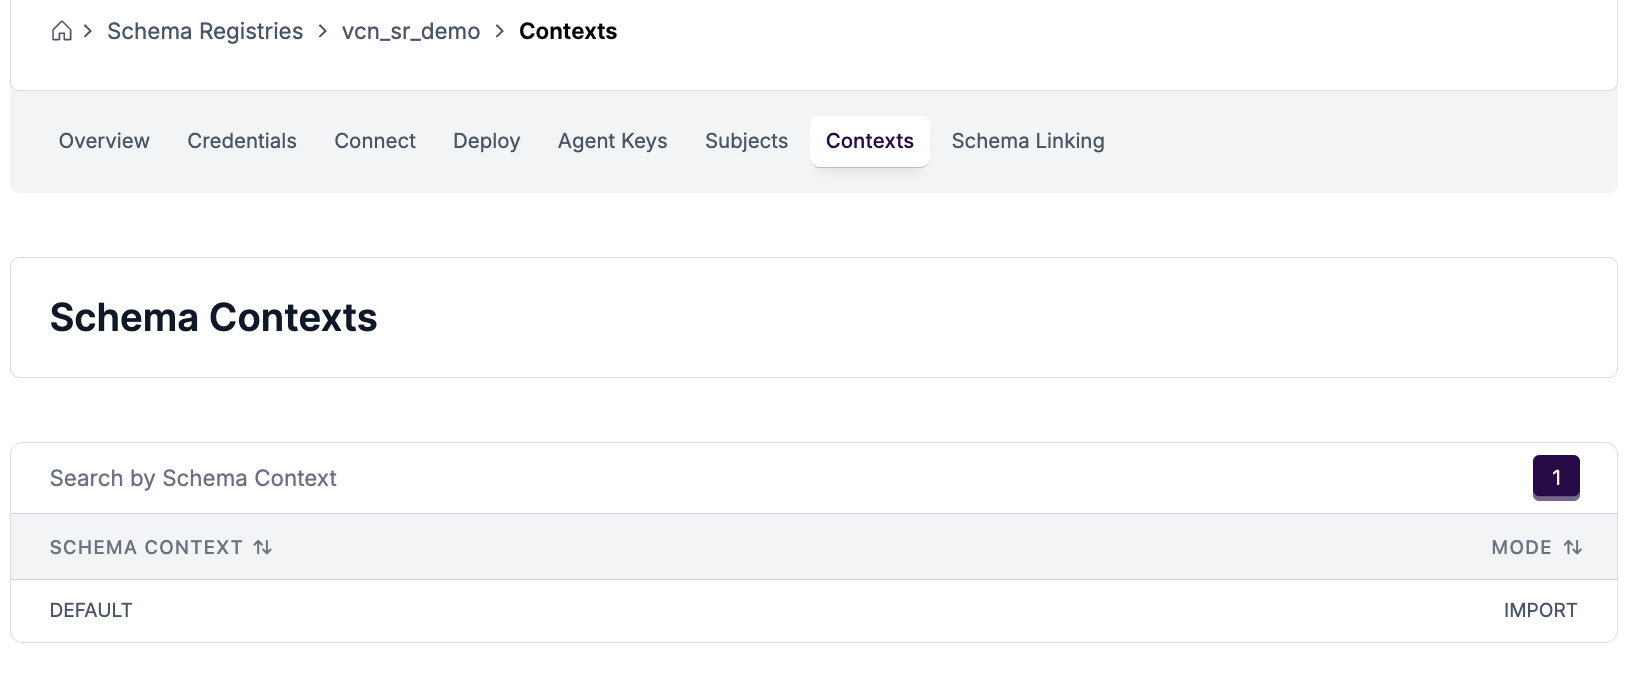Screen dimensions: 1648x682
Task: Open the Agent Keys tab
Action: tap(613, 141)
